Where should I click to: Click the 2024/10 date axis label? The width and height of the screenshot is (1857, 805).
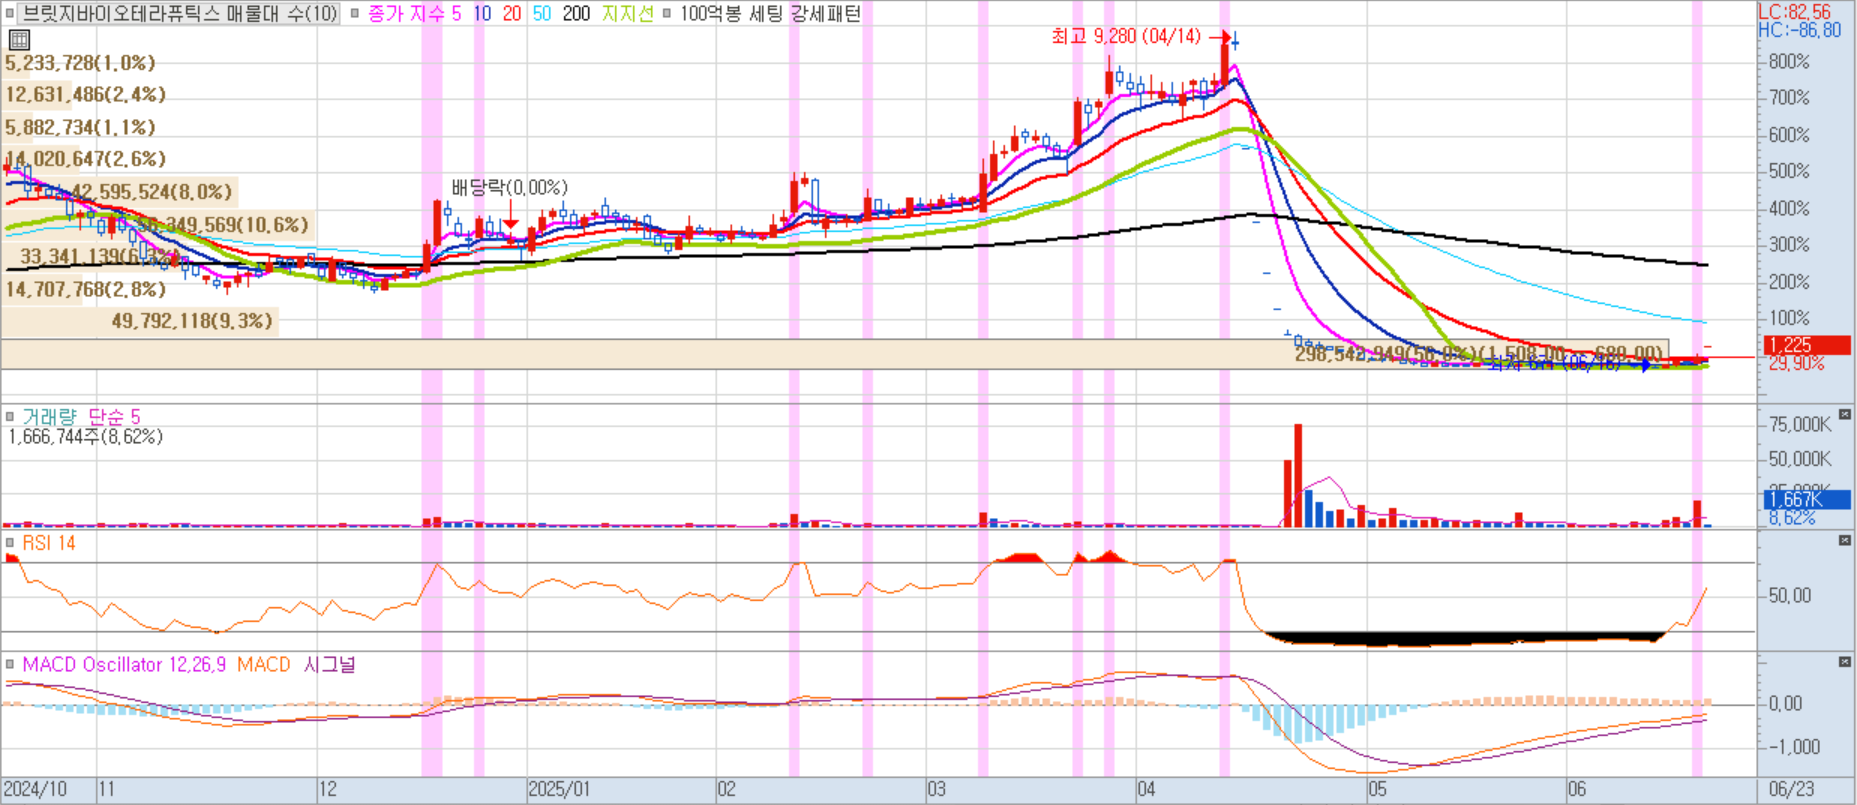tap(35, 789)
